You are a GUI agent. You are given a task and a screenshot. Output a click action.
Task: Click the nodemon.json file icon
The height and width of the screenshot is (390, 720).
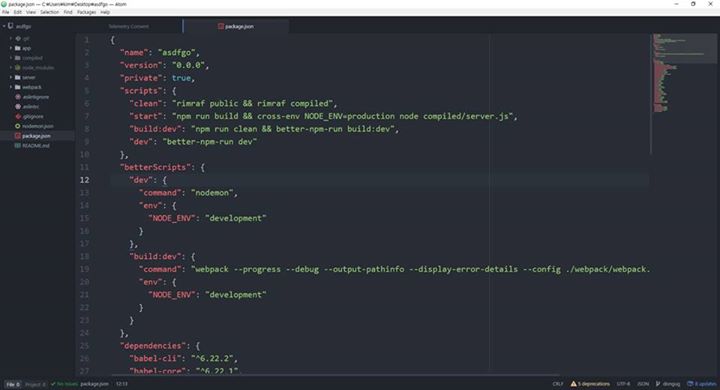[18, 126]
